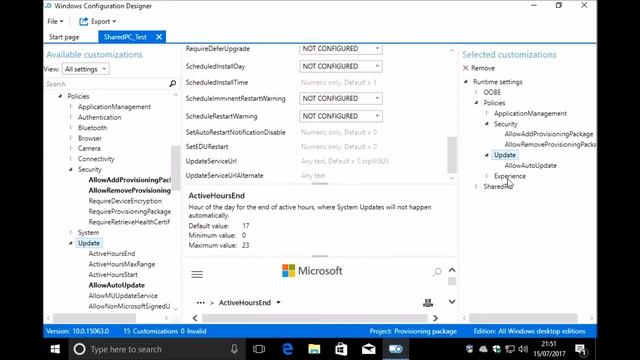Open the Export menu

tap(98, 21)
